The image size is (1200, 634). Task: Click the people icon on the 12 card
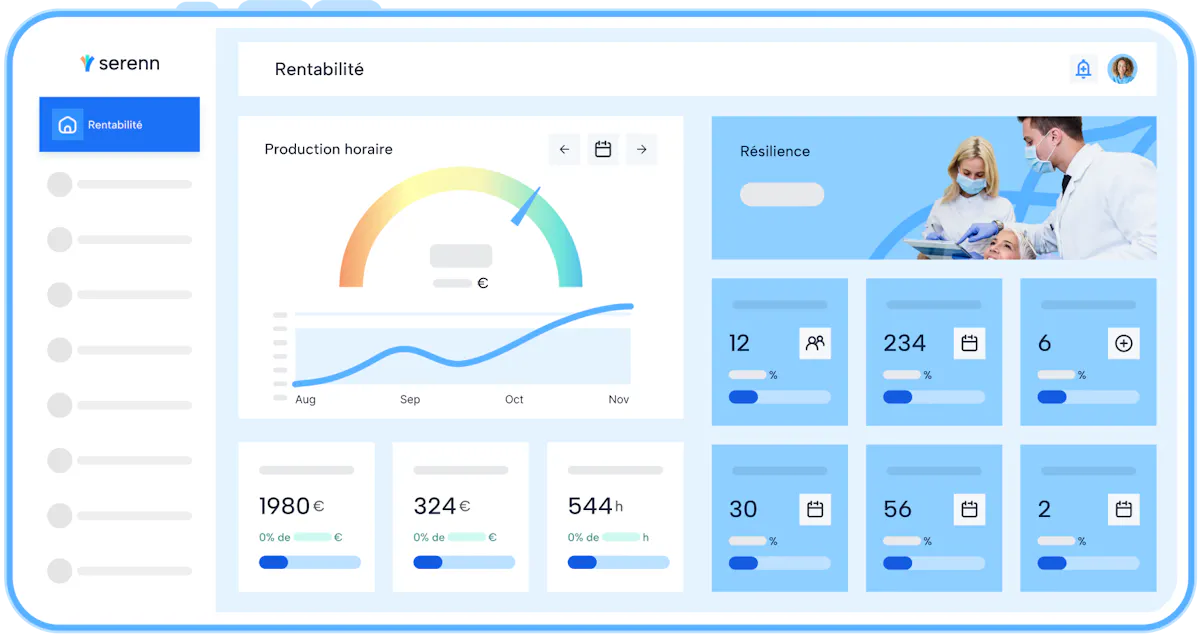tap(815, 343)
